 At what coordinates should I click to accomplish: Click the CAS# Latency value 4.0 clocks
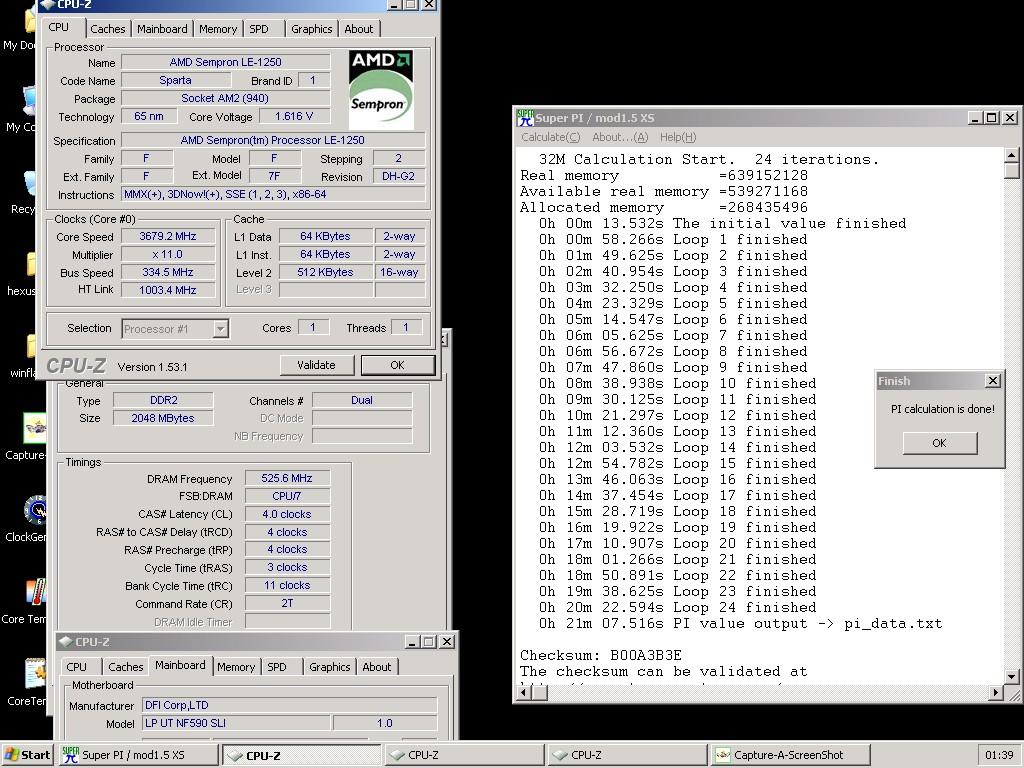(x=287, y=514)
